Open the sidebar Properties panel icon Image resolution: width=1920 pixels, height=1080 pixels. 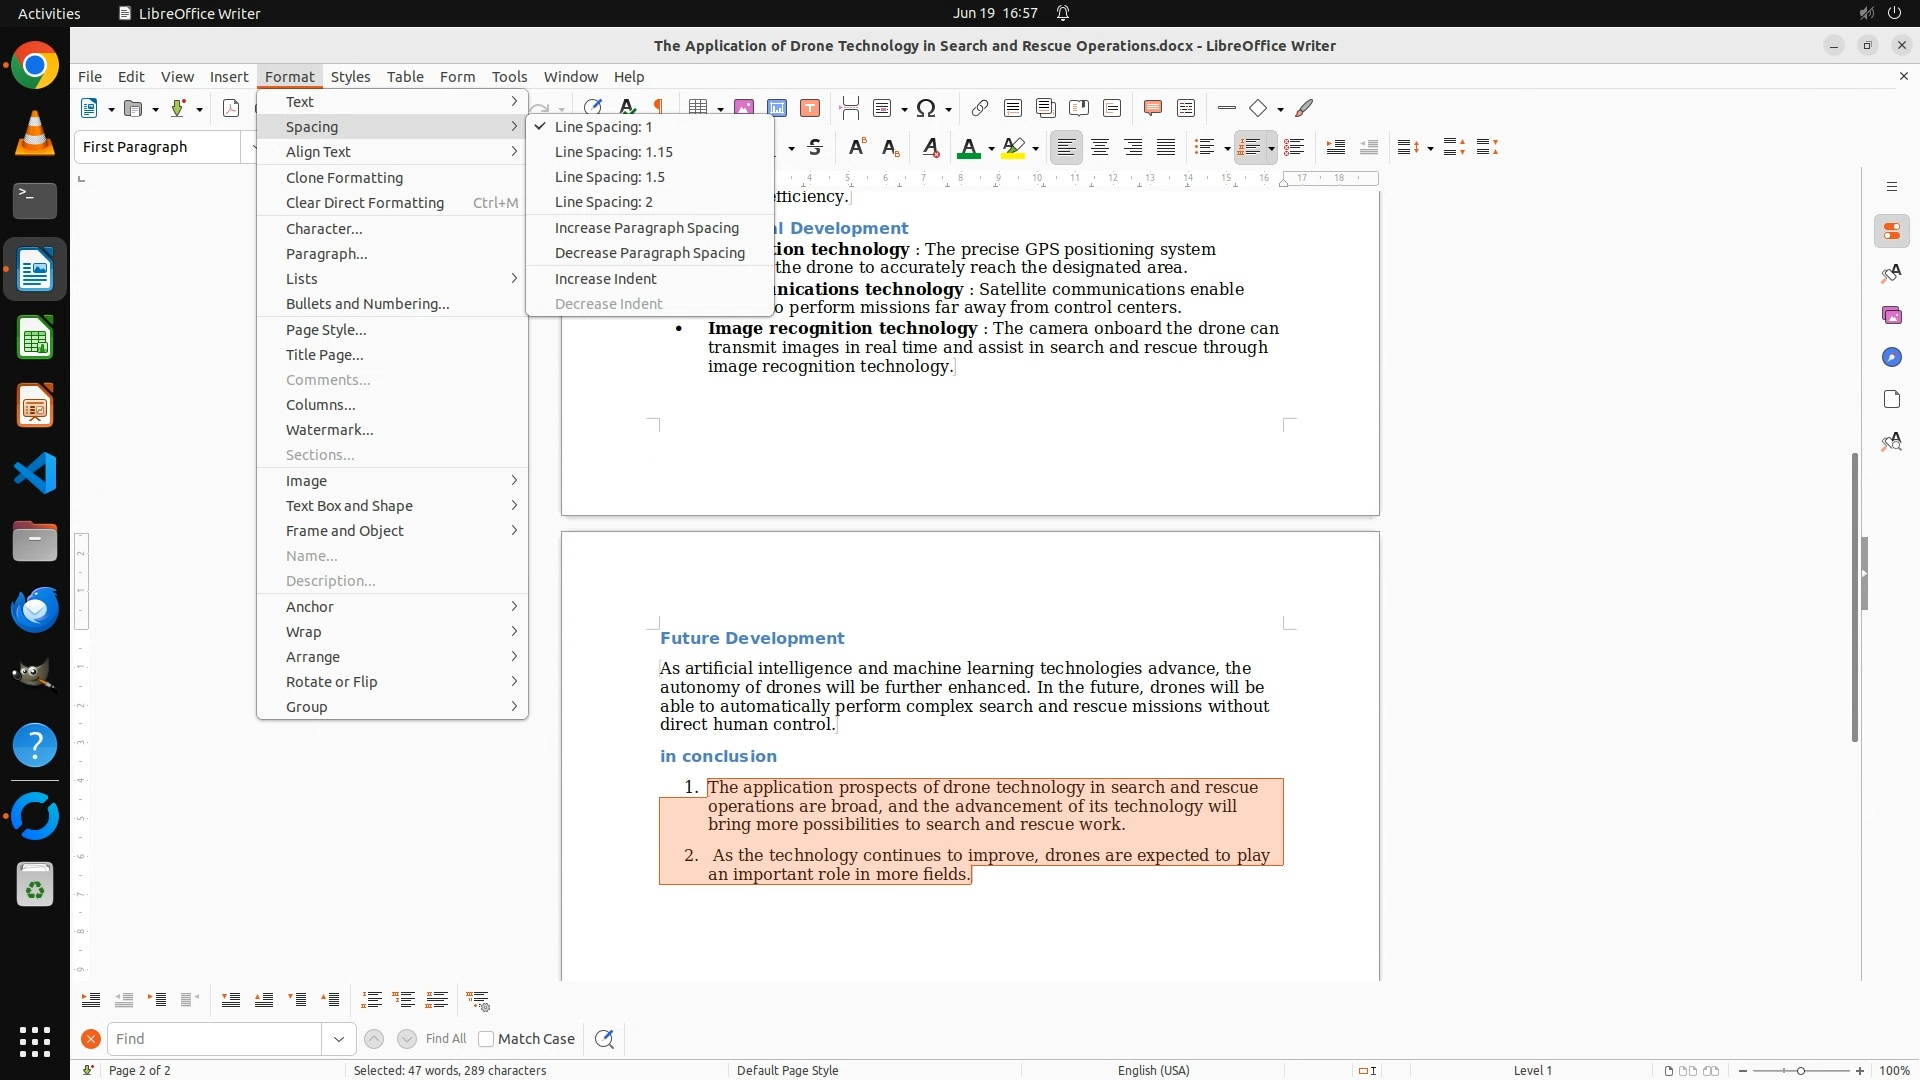tap(1891, 232)
